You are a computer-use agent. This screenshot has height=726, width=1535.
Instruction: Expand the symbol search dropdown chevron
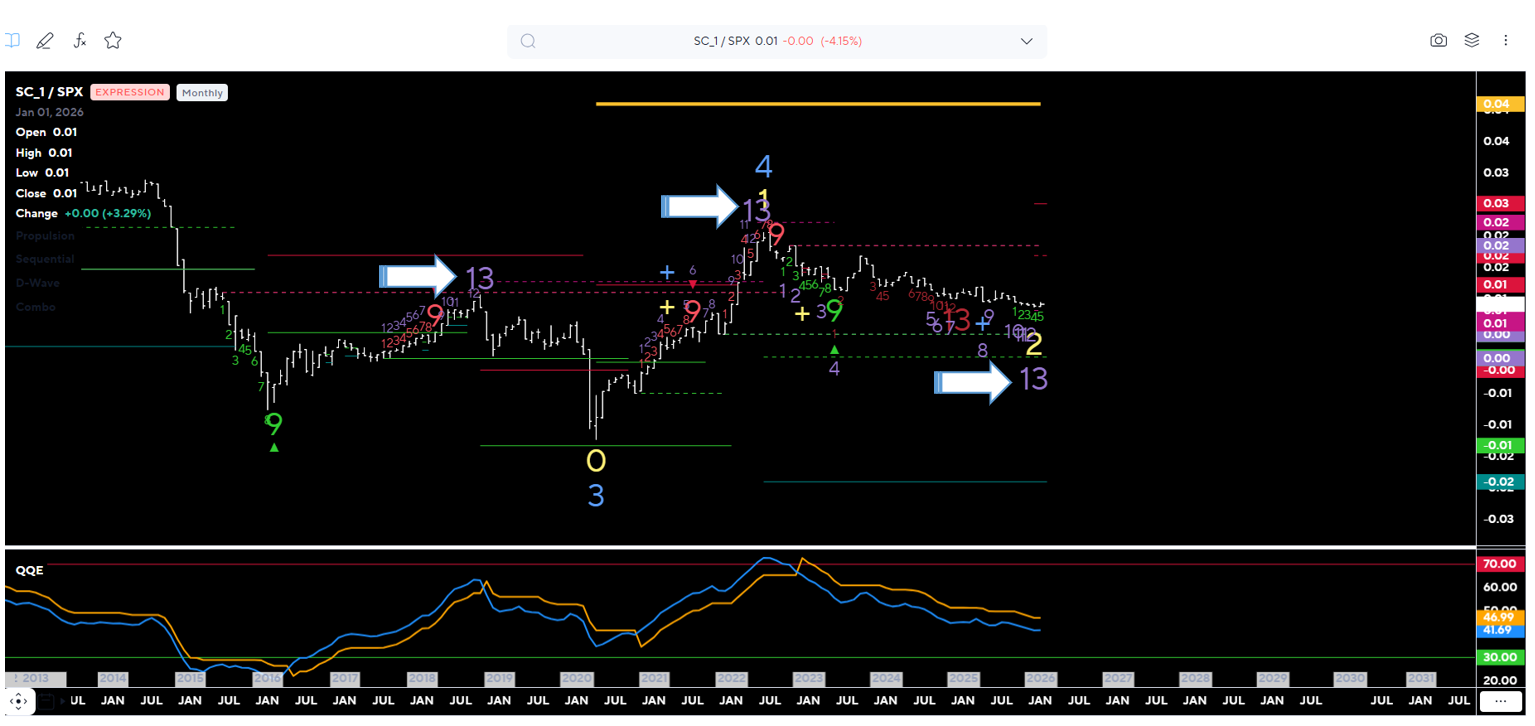pyautogui.click(x=1026, y=41)
